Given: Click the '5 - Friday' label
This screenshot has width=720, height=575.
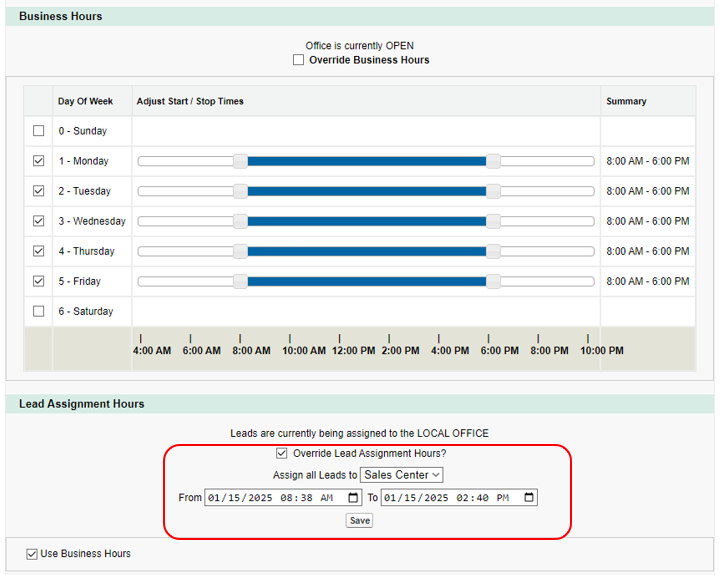Looking at the screenshot, I should [79, 282].
